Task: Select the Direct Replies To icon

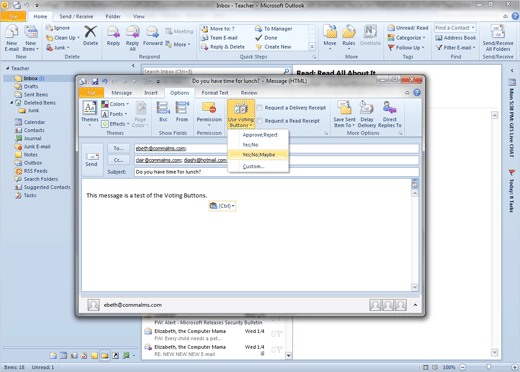Action: point(390,114)
